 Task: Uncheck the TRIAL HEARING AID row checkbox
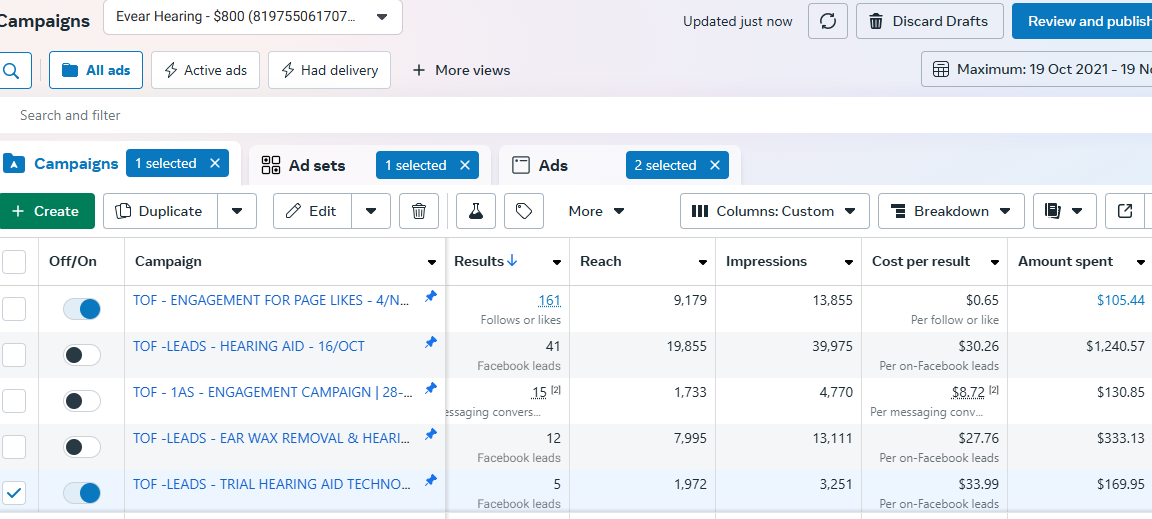14,493
